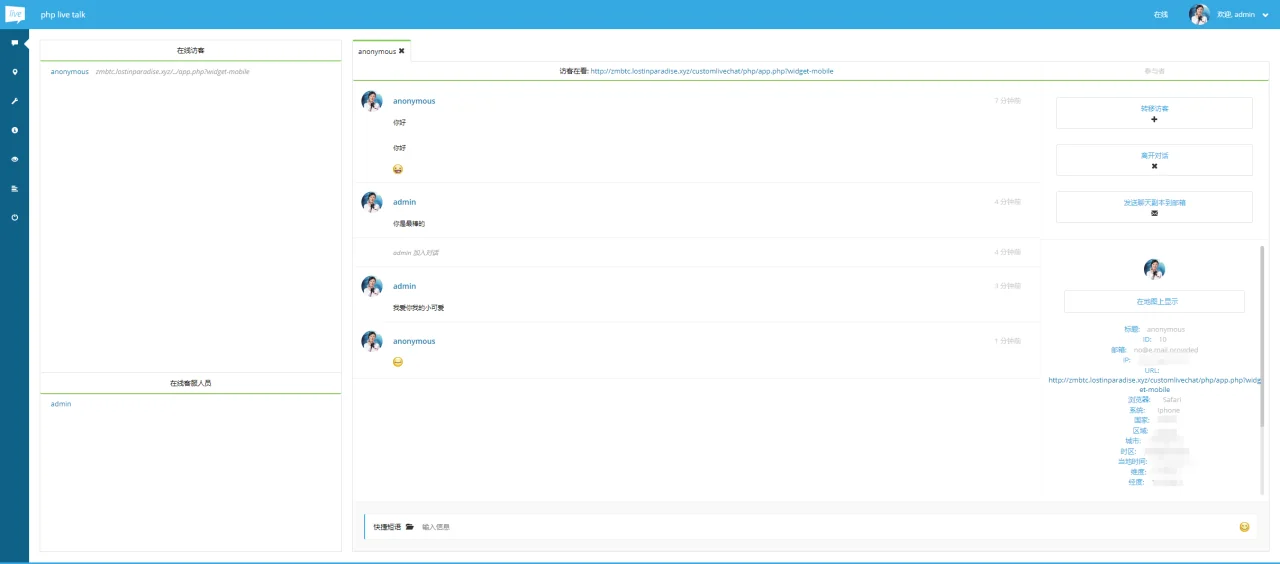Select the anonymous conversation tab
The width and height of the screenshot is (1280, 564).
pos(377,51)
